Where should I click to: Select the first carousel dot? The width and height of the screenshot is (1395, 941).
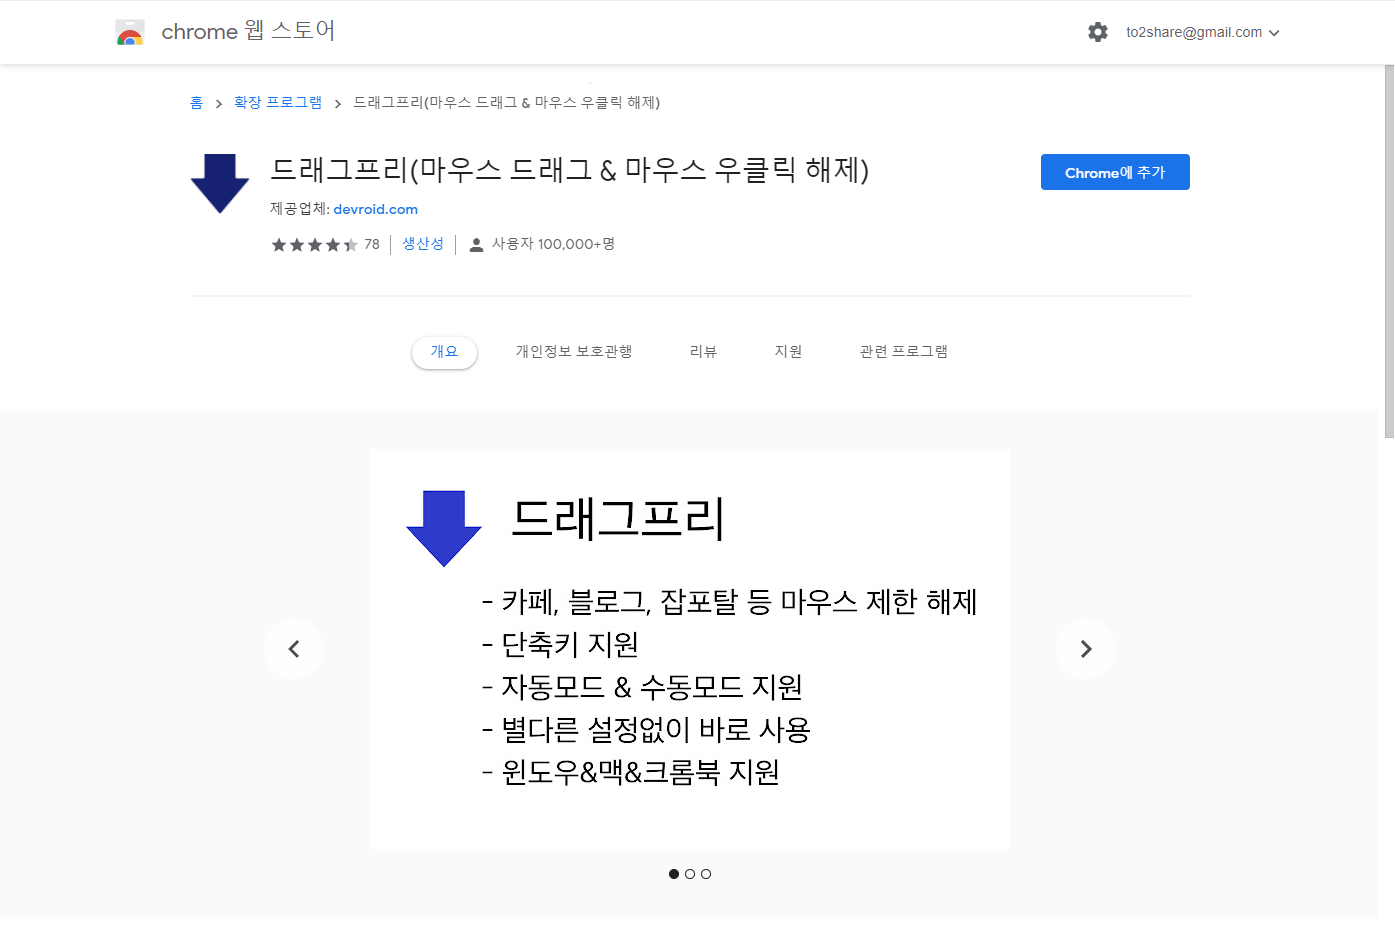coord(674,874)
